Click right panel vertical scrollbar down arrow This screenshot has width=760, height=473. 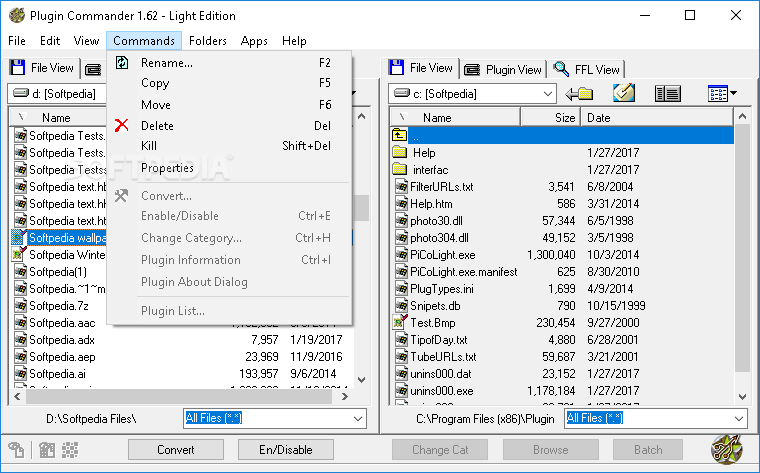click(x=743, y=396)
